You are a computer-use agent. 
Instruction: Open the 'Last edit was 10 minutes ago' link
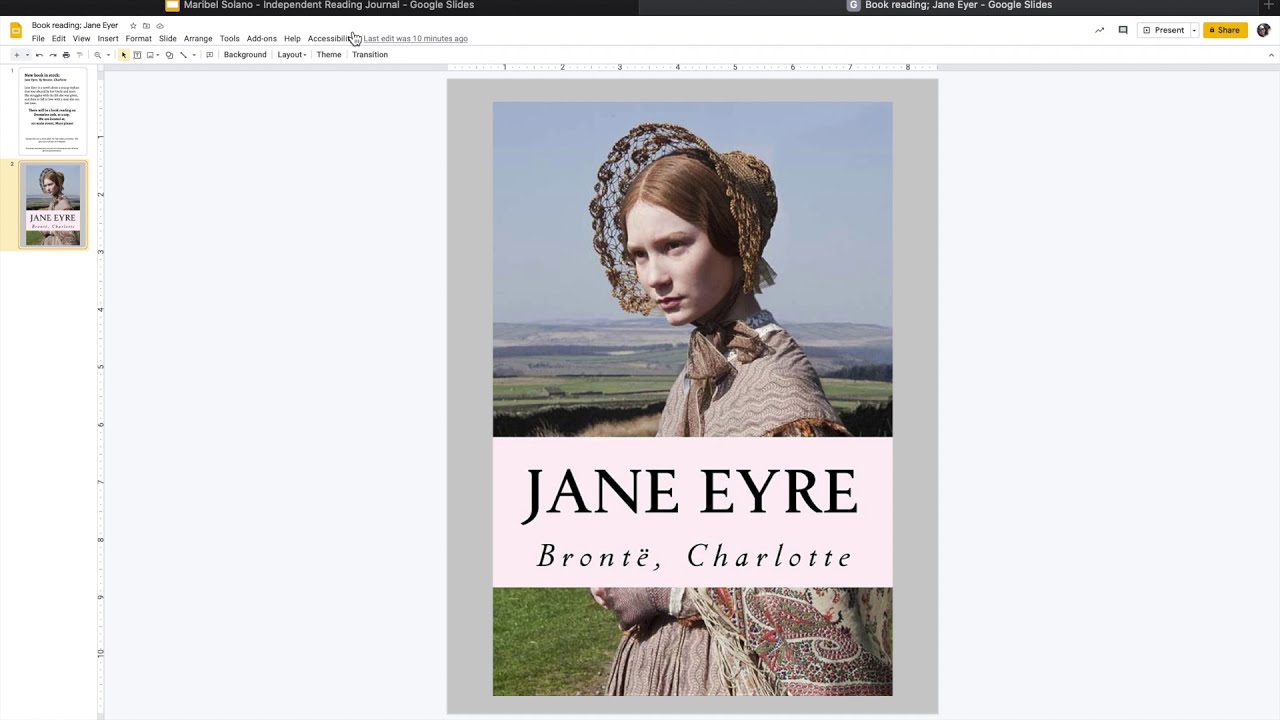[x=415, y=39]
